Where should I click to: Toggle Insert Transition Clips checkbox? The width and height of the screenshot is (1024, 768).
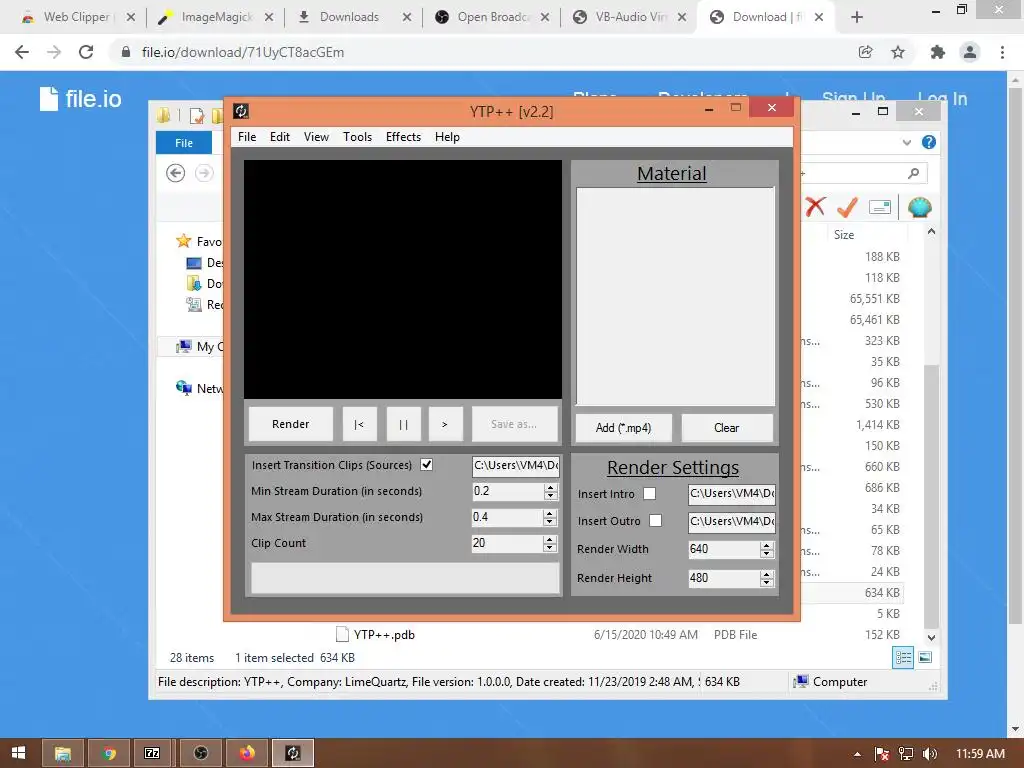coord(426,464)
